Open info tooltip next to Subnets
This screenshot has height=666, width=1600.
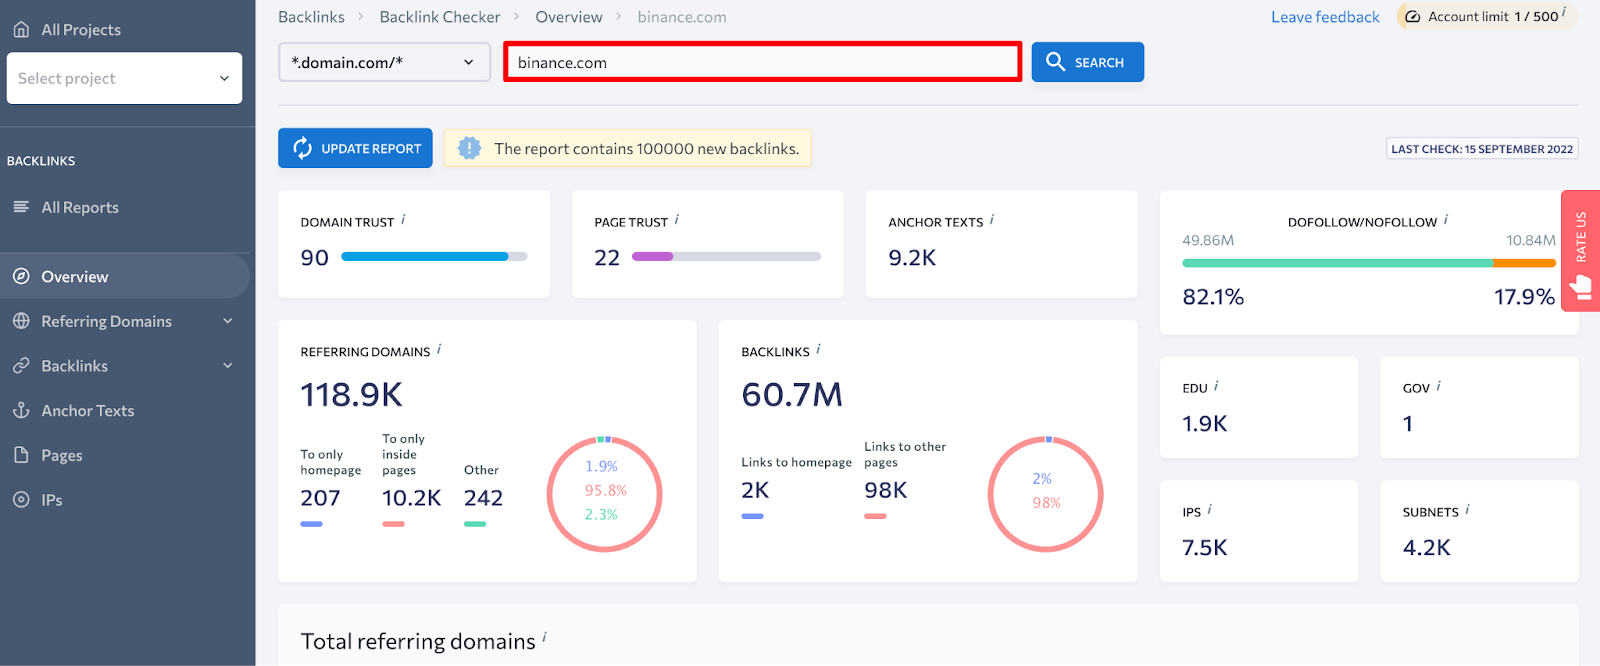pyautogui.click(x=1467, y=509)
